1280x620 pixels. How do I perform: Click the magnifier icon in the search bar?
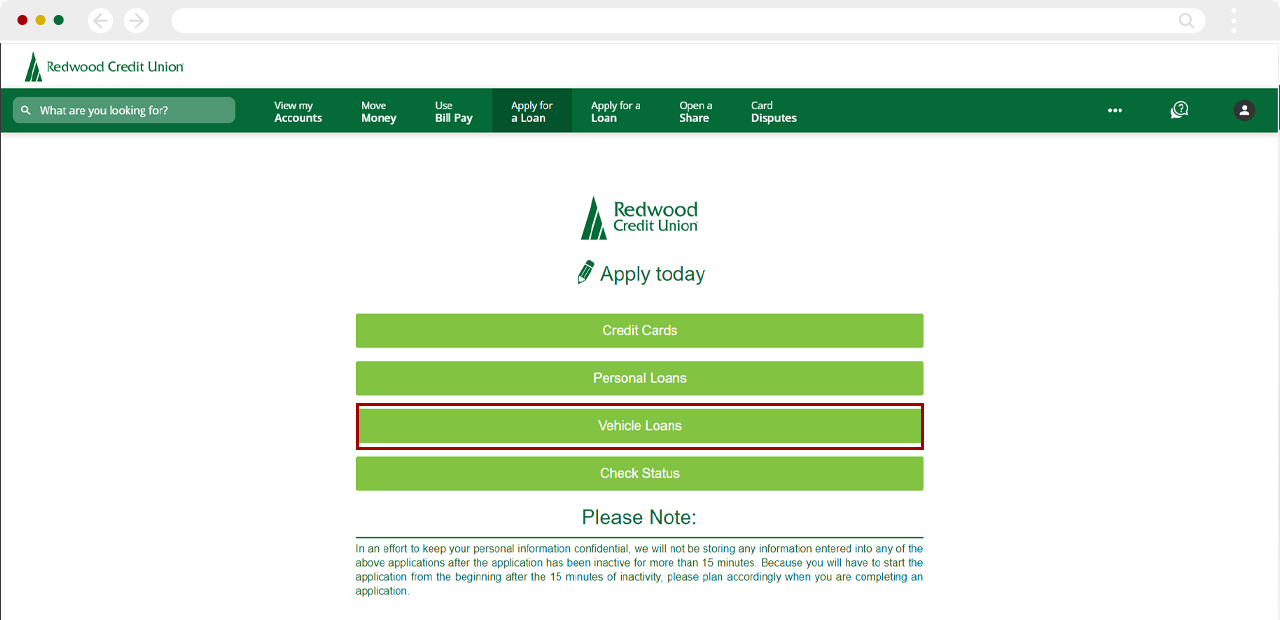[x=1185, y=20]
